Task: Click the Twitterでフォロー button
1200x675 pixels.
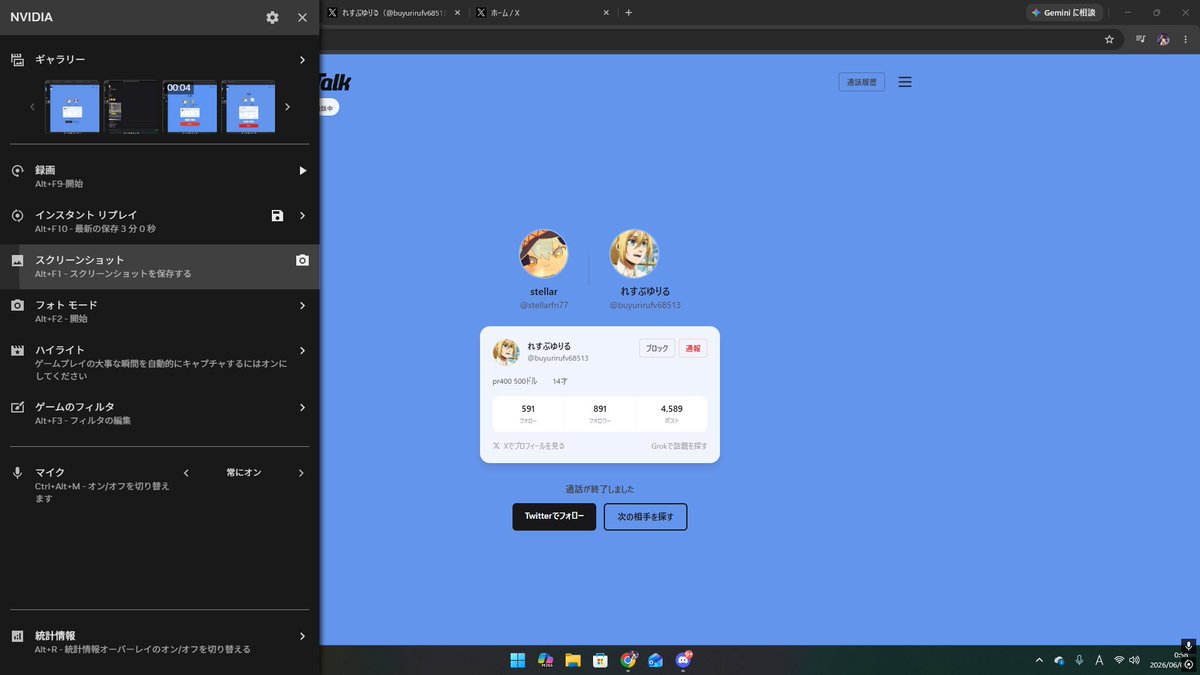Action: [x=554, y=517]
